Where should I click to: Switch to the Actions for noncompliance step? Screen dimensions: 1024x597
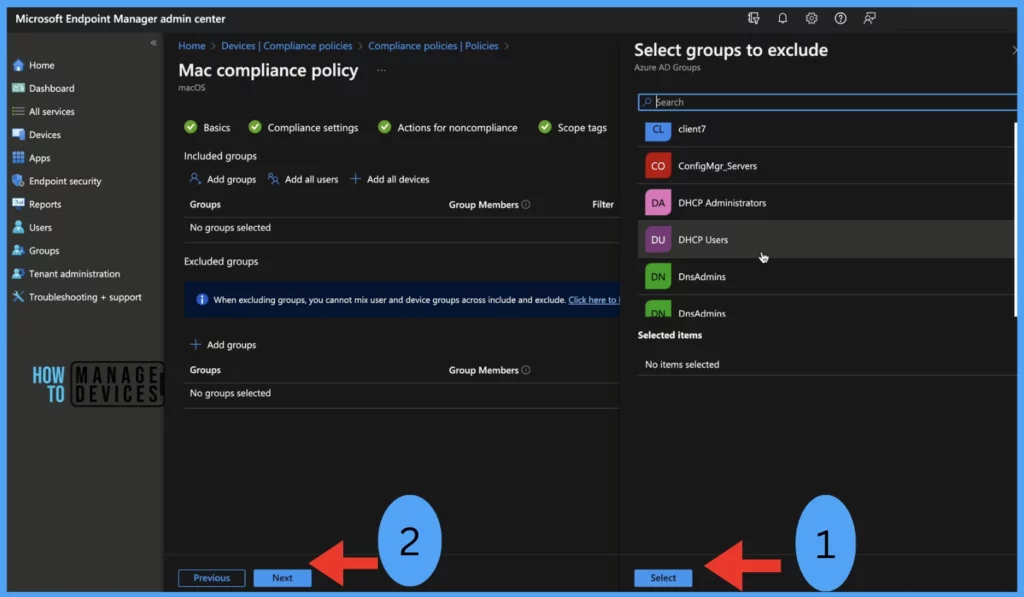(448, 127)
